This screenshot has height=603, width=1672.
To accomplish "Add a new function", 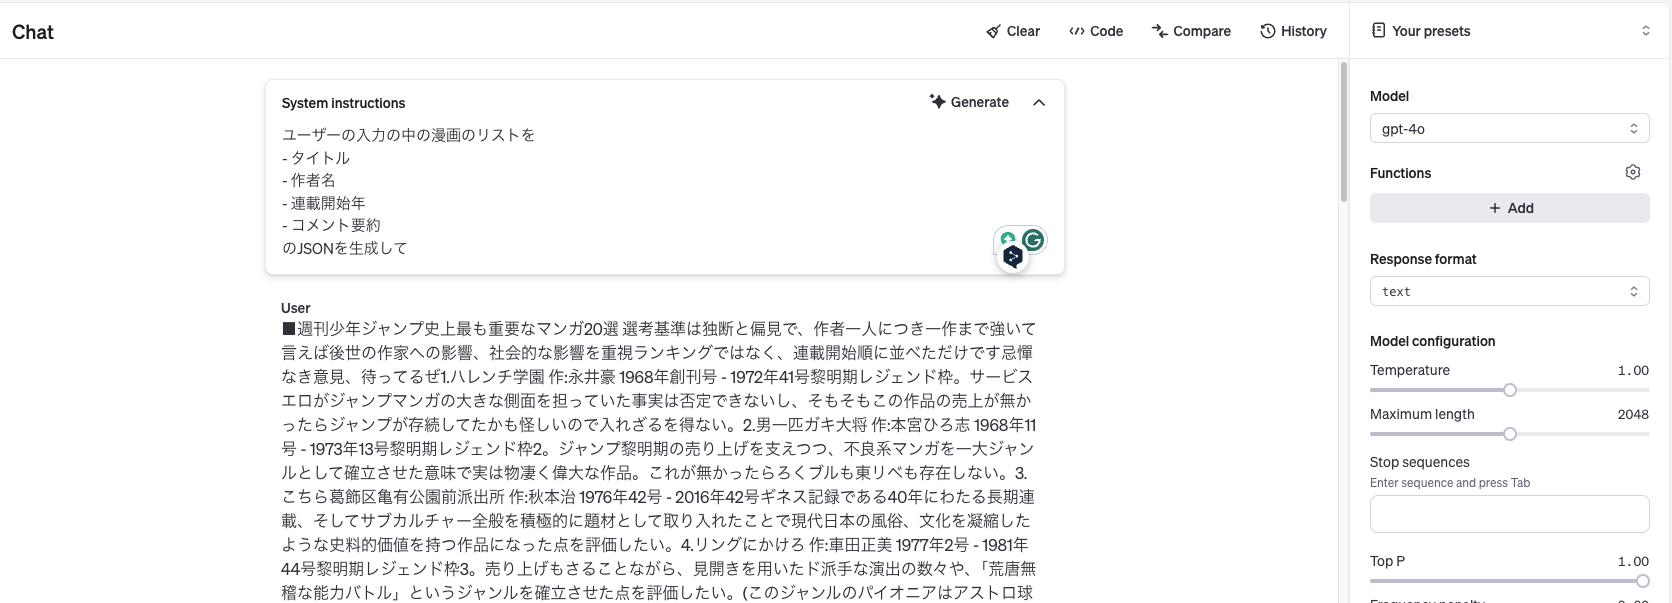I will (x=1509, y=208).
